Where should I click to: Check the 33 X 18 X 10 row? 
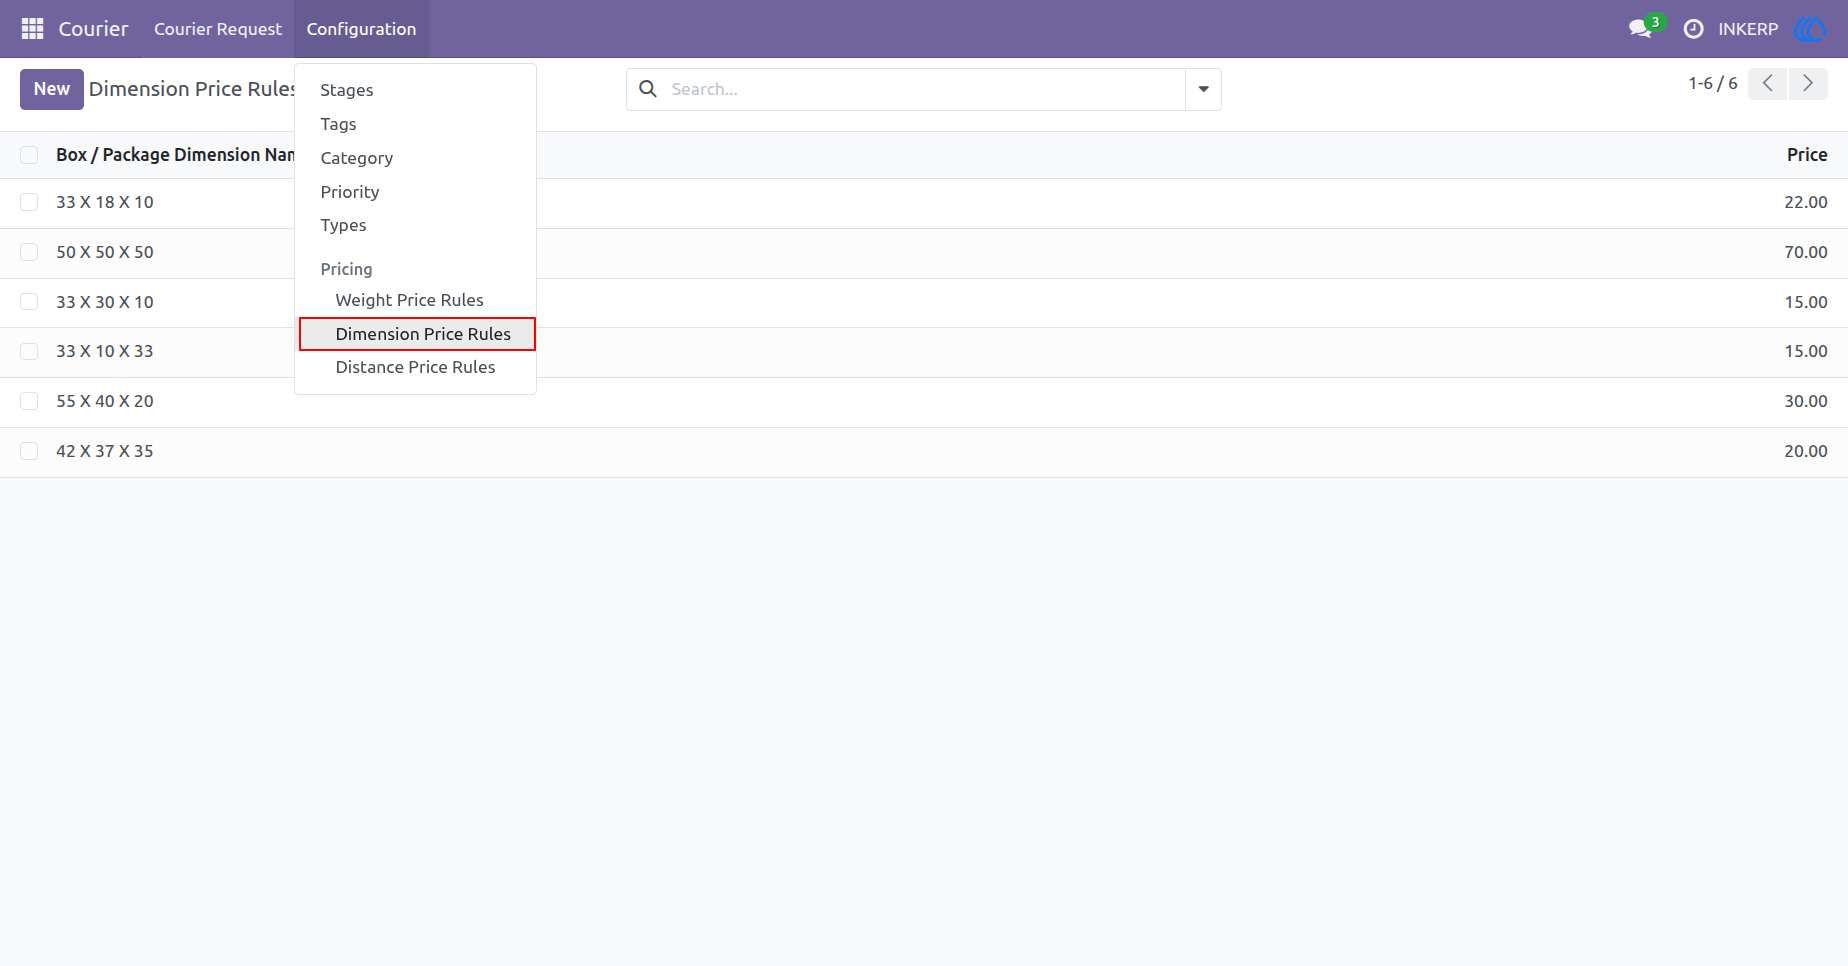[29, 202]
